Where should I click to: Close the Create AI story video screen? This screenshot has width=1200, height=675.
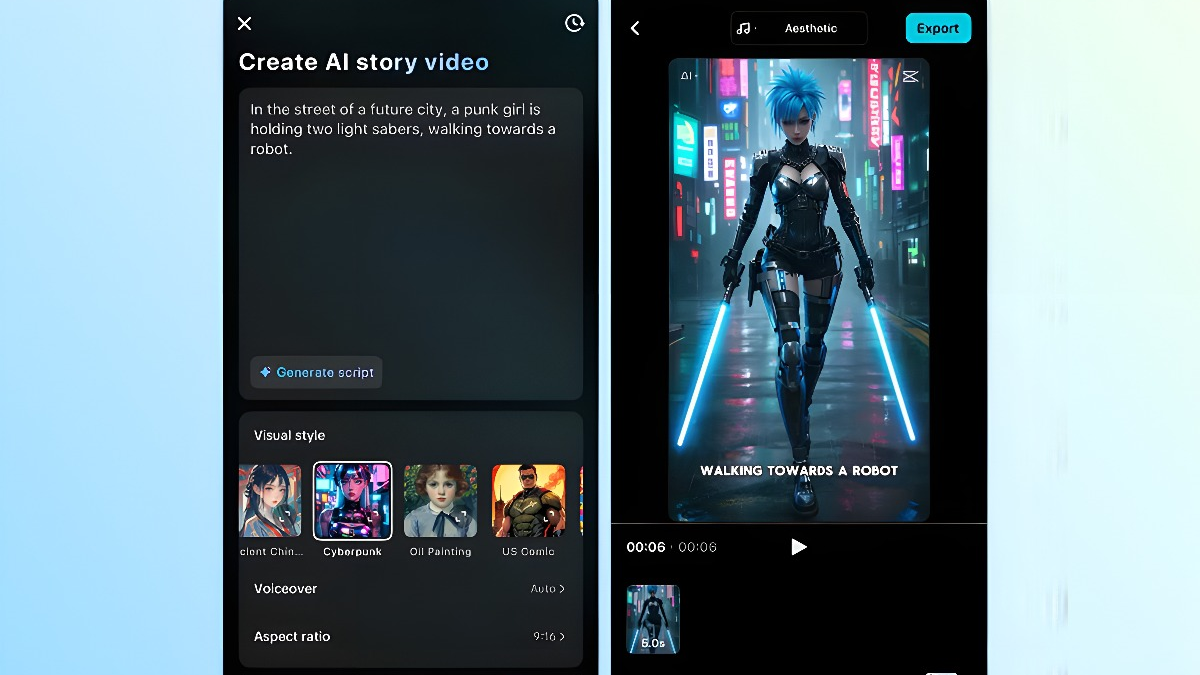coord(245,23)
